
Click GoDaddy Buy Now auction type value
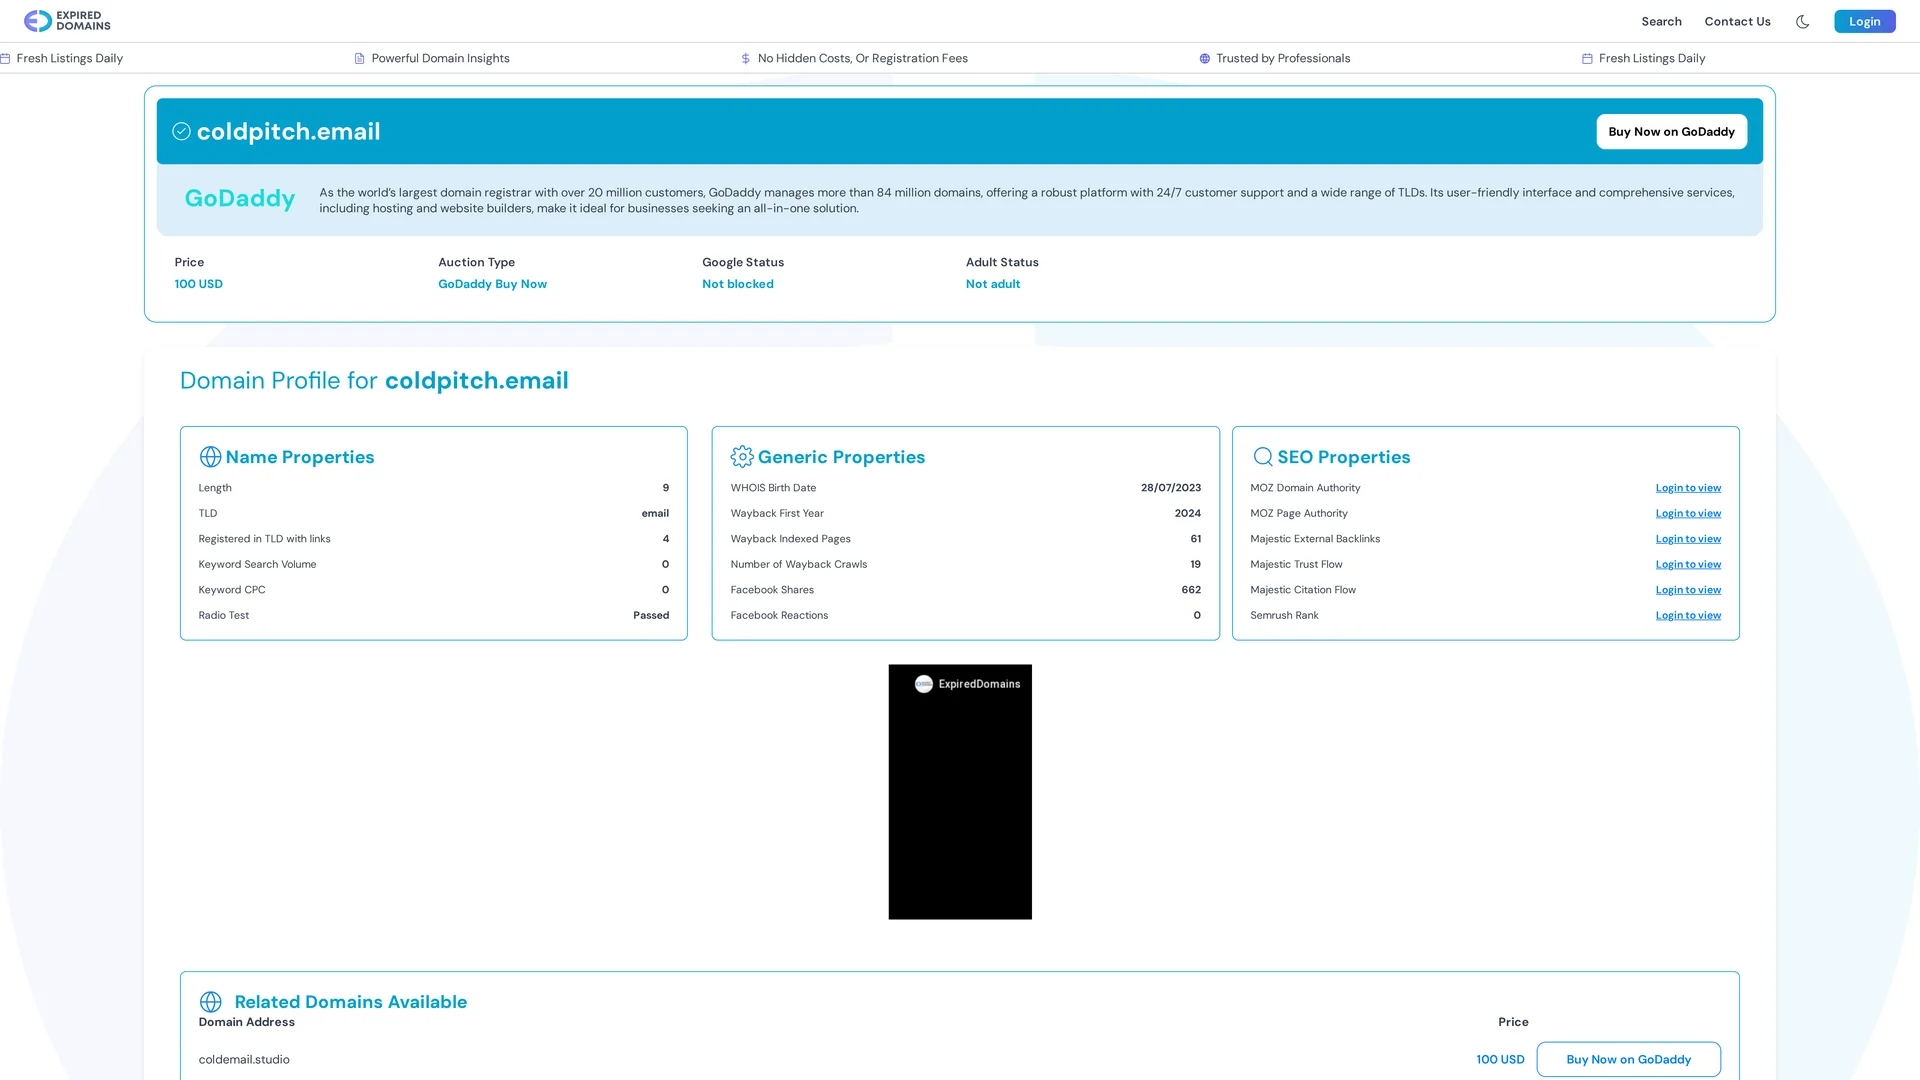[492, 284]
